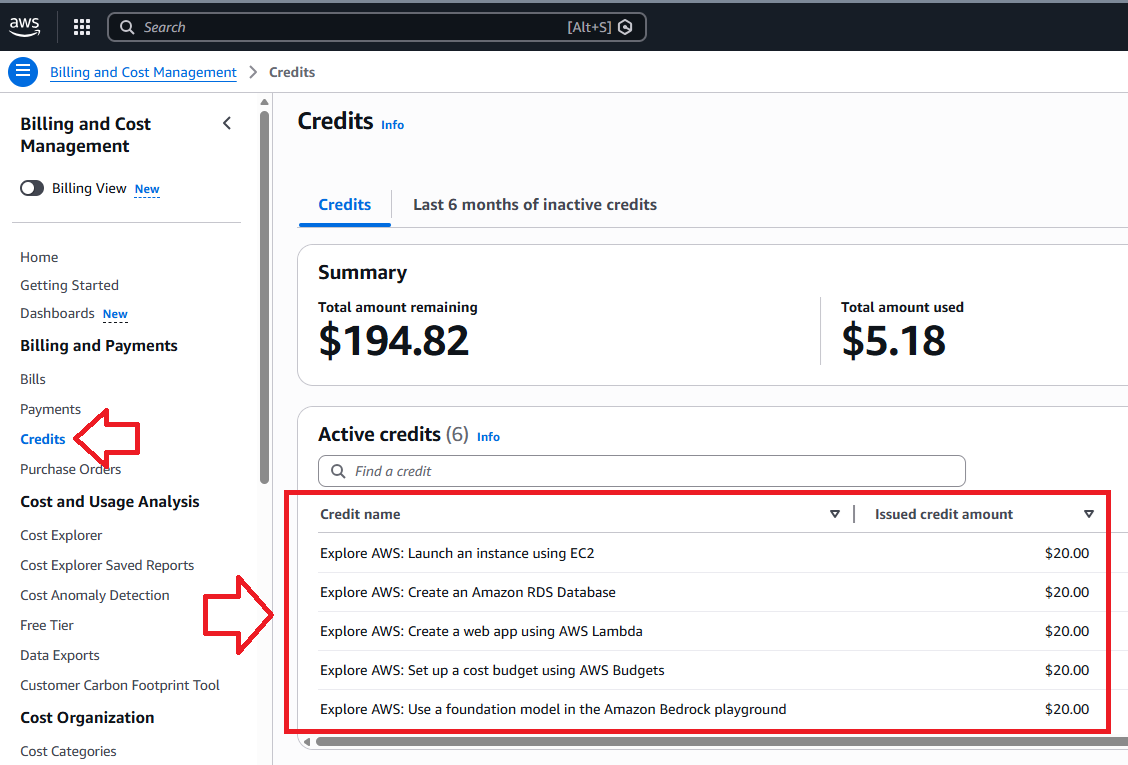Click the Issued credit amount column header

pyautogui.click(x=943, y=515)
